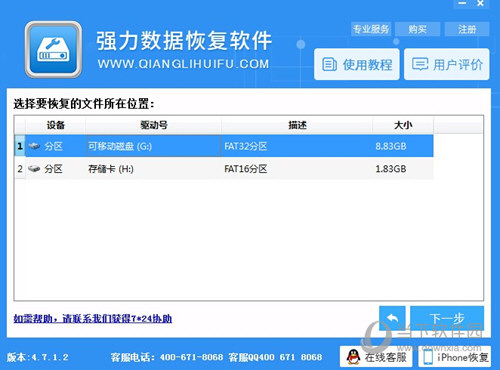The image size is (500, 370).
Task: Click the chat bubble icon on 用户评价
Action: (x=420, y=64)
